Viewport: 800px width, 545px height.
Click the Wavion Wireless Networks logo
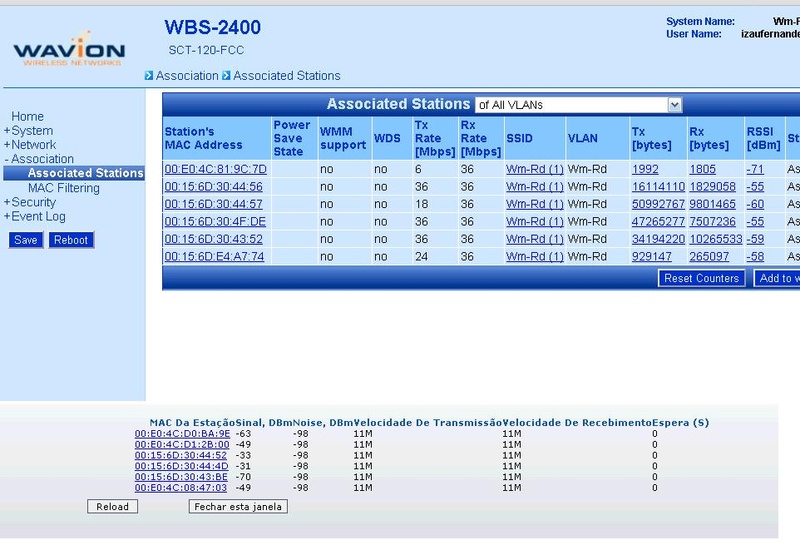tap(69, 48)
